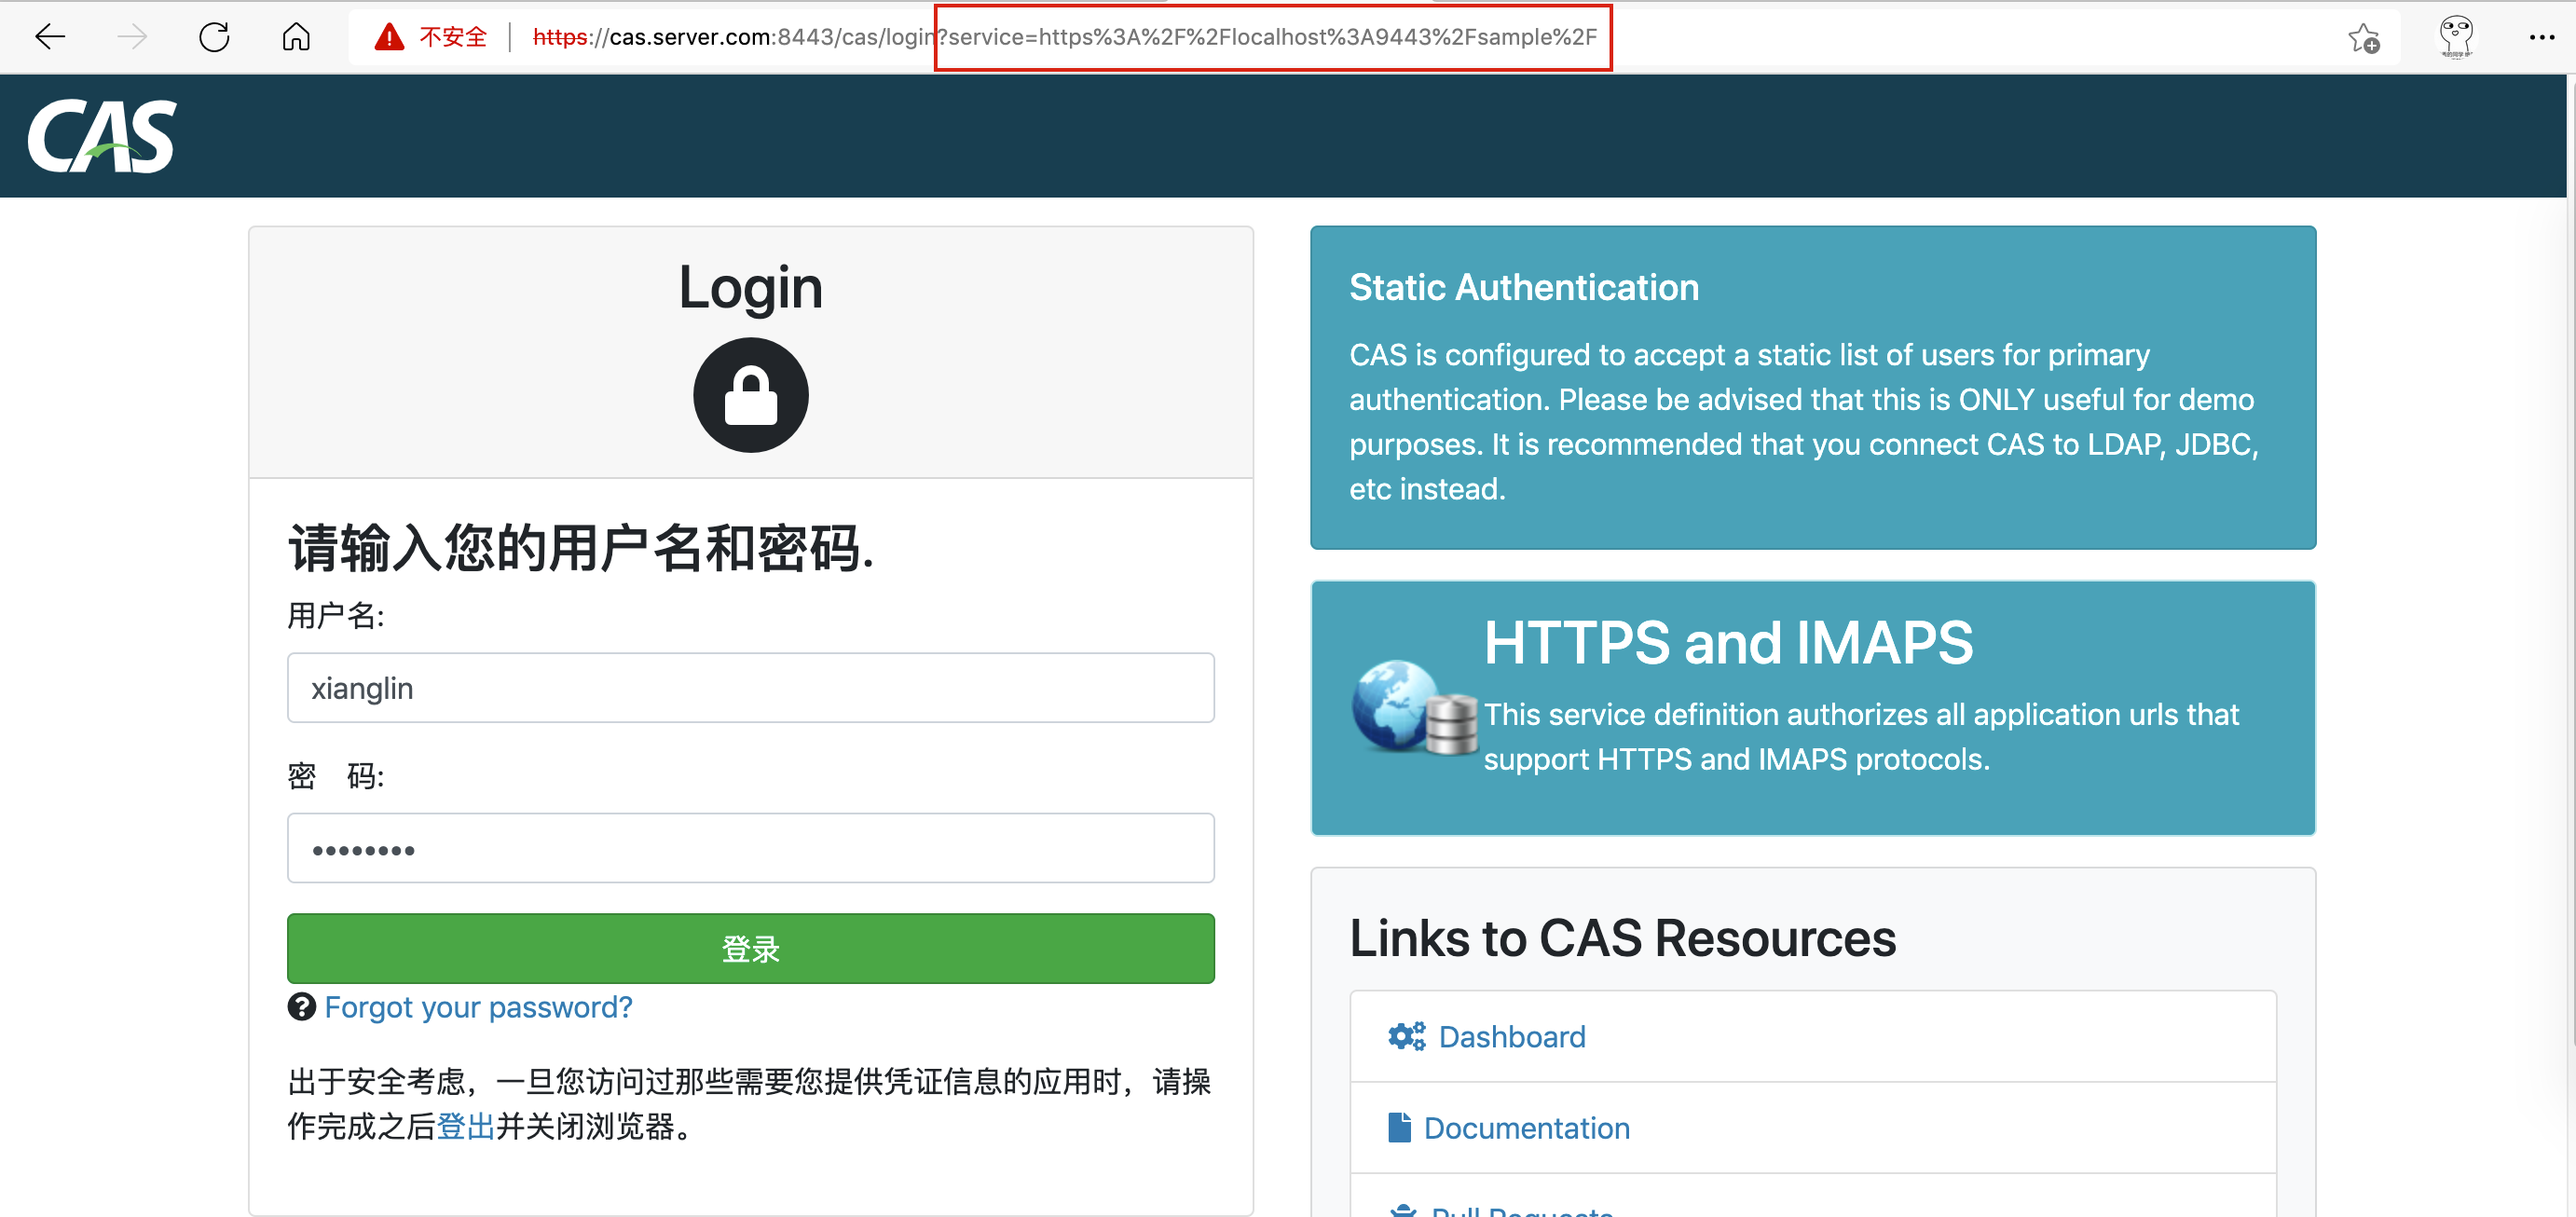The image size is (2576, 1217).
Task: Click the 密 码 label
Action: point(336,776)
